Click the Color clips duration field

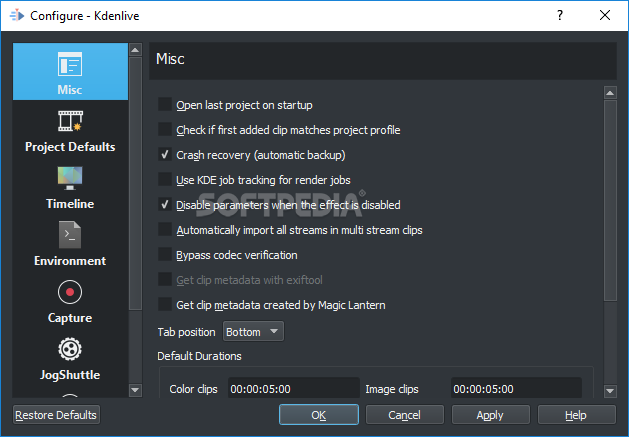click(294, 389)
